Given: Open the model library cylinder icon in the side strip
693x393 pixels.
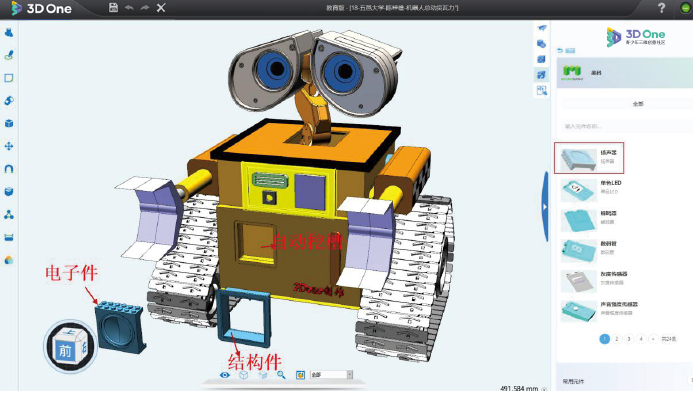Looking at the screenshot, I should (541, 44).
